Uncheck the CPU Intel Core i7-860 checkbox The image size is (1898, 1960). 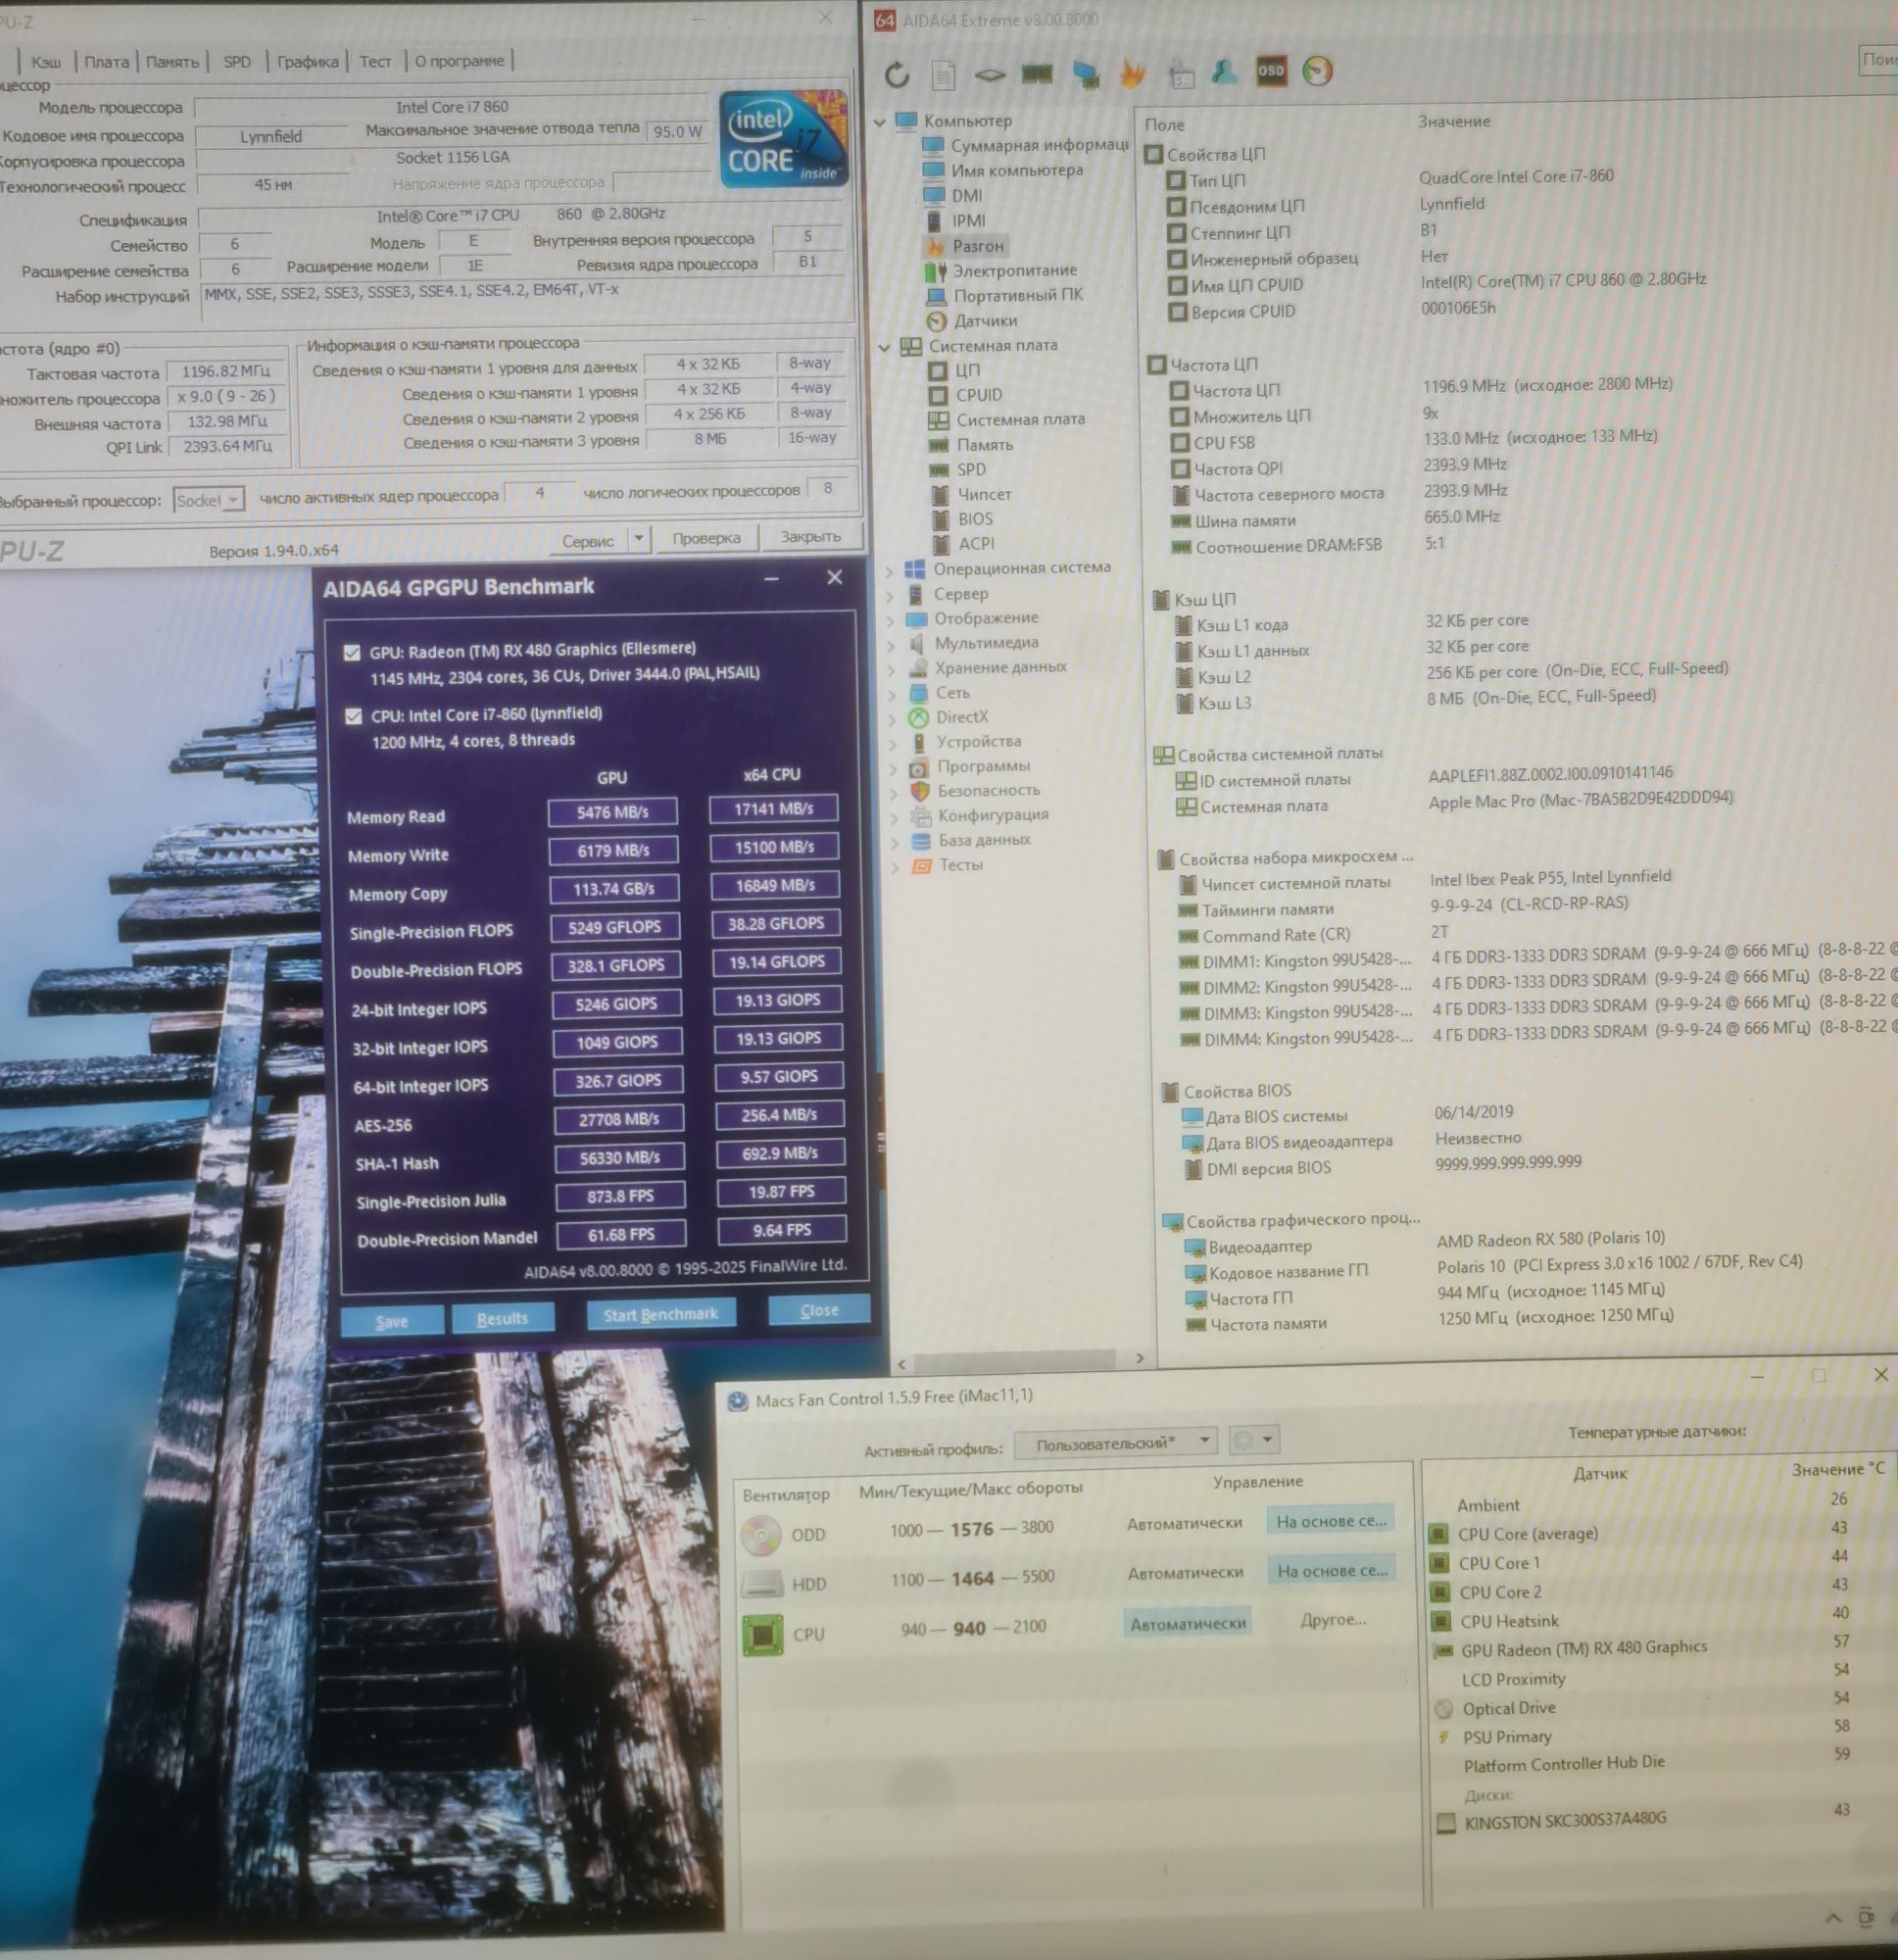click(x=353, y=716)
